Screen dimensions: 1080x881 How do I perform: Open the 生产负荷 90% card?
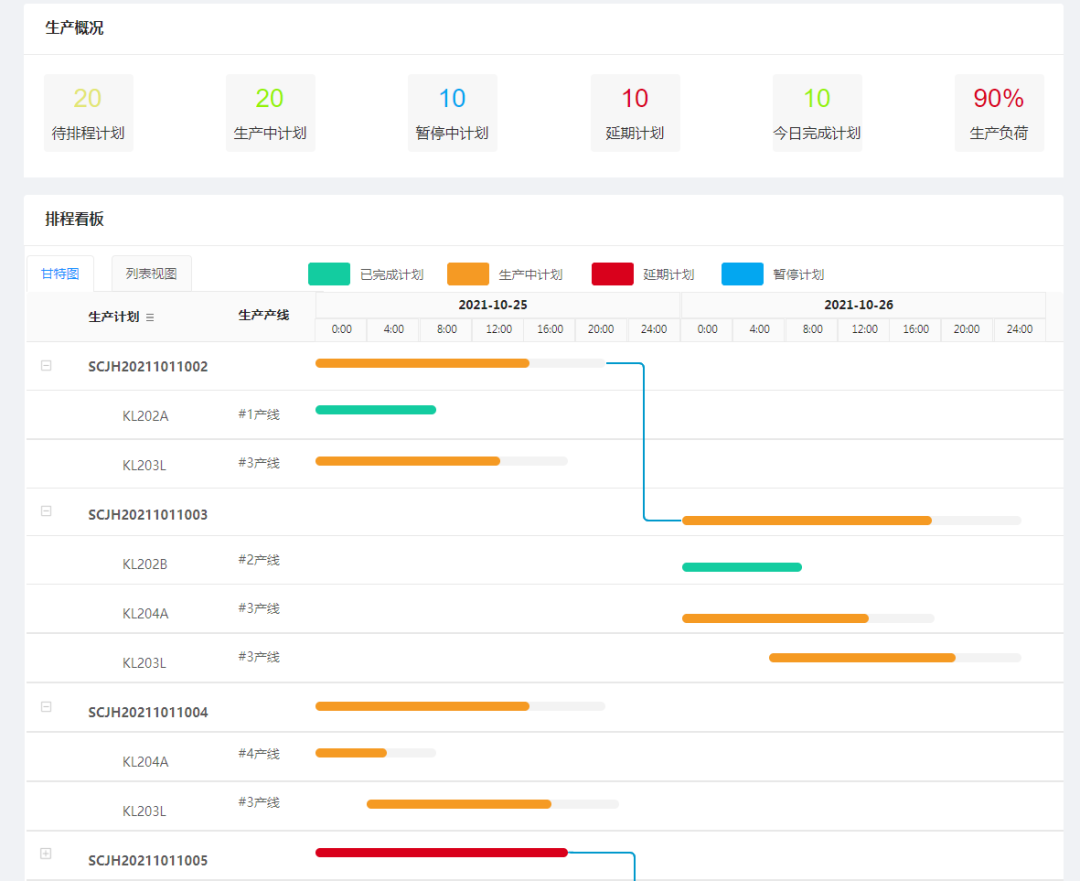(x=999, y=113)
